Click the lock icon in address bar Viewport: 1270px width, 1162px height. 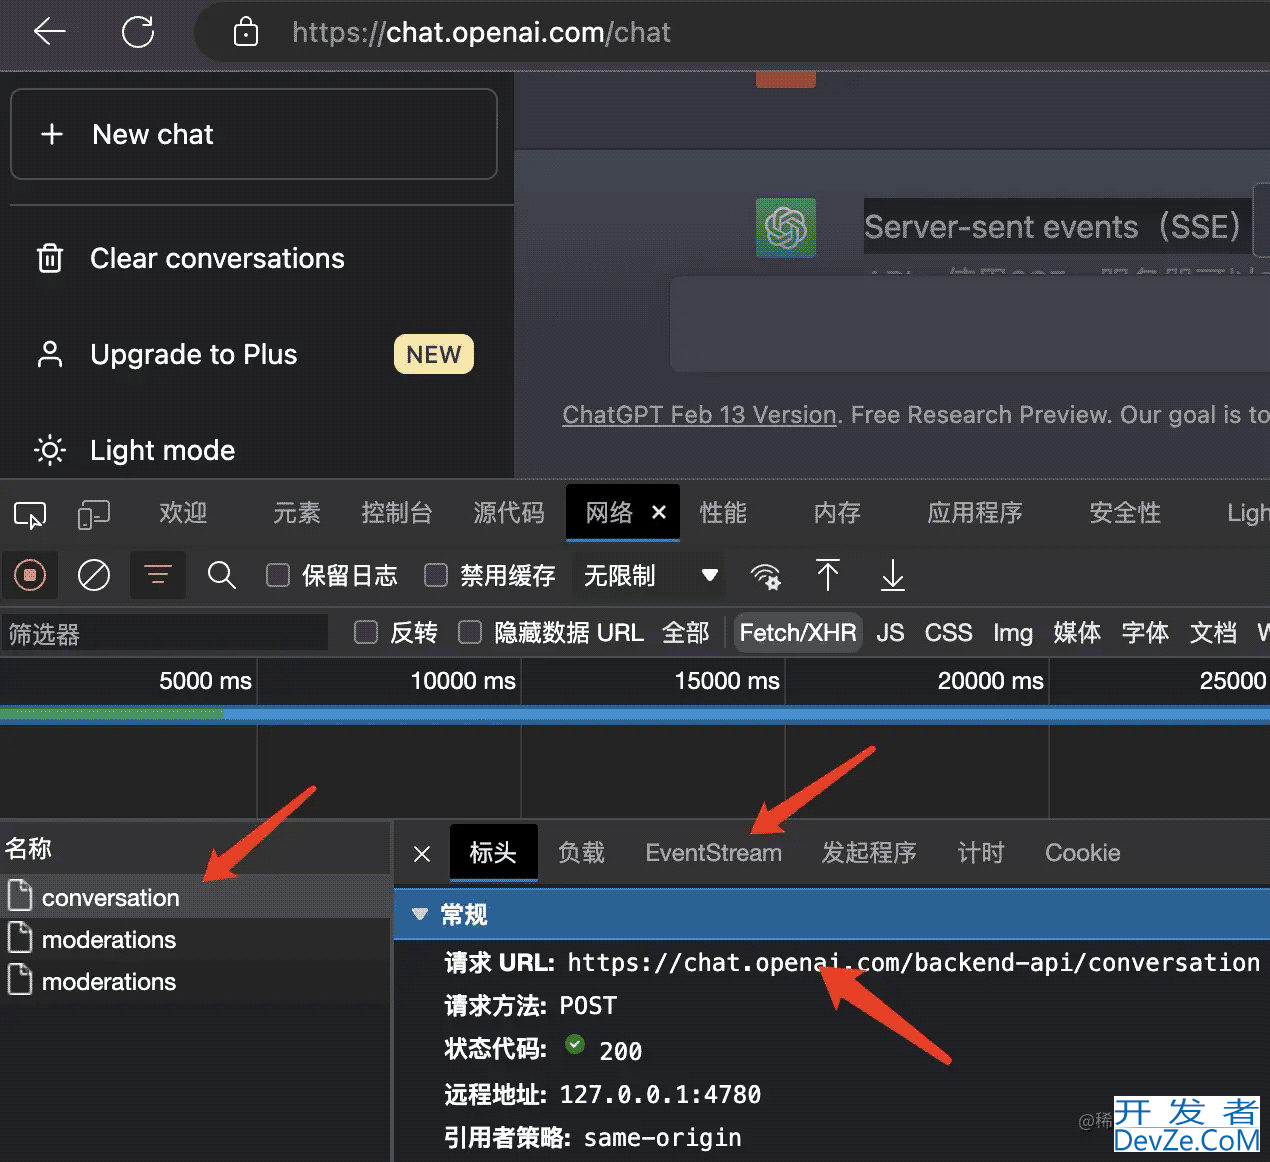pos(245,33)
